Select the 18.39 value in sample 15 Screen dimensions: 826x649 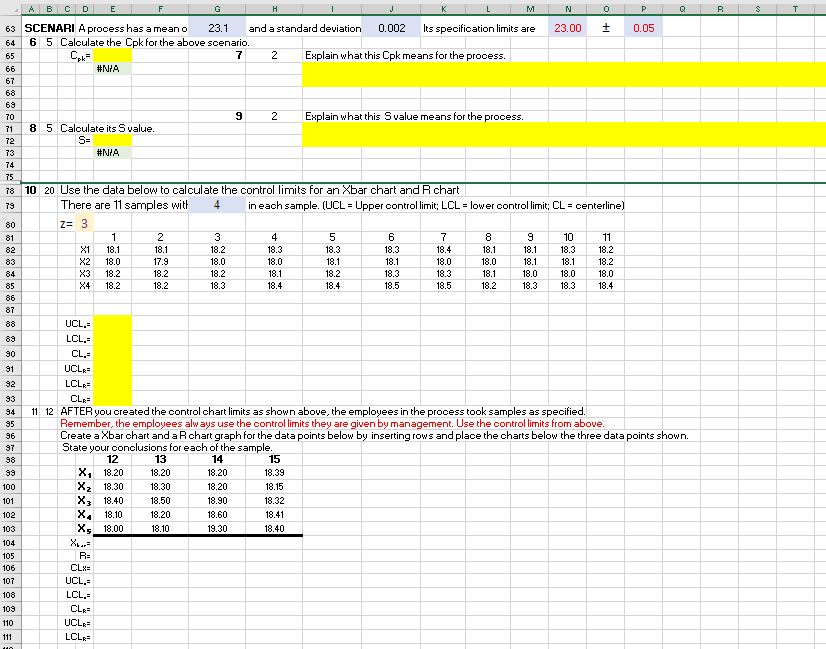[x=275, y=472]
